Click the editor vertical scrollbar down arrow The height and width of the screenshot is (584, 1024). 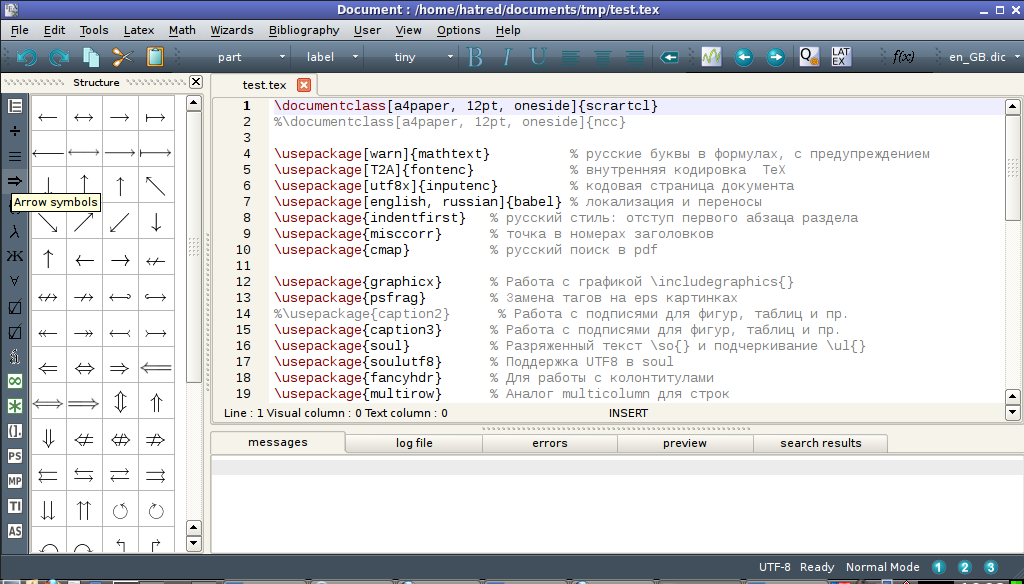click(x=1012, y=412)
